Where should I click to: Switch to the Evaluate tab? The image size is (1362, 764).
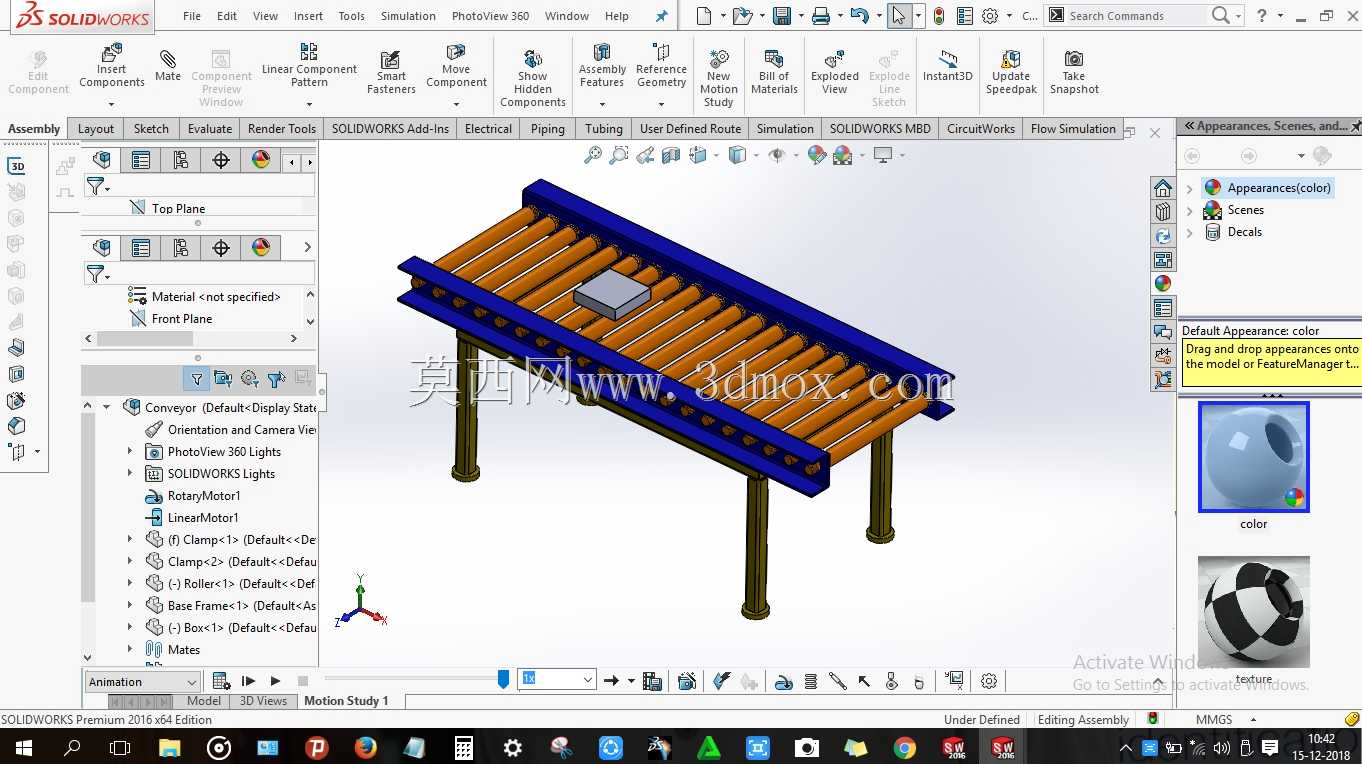[x=210, y=129]
